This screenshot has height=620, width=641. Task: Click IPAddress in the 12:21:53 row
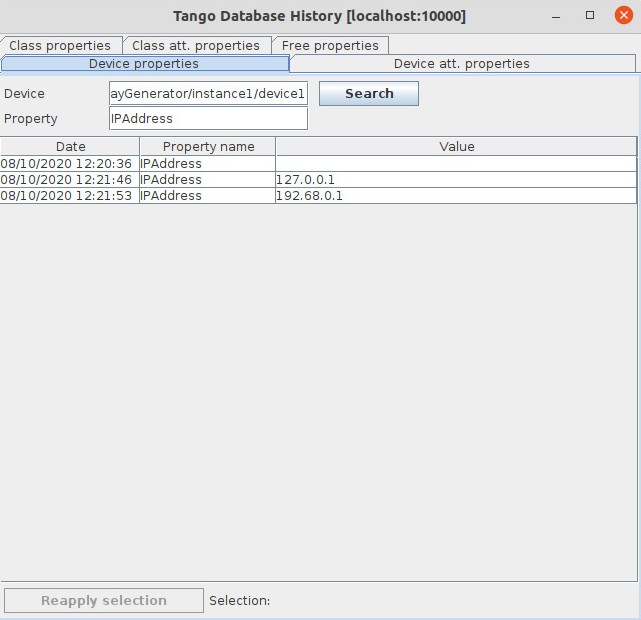point(208,196)
